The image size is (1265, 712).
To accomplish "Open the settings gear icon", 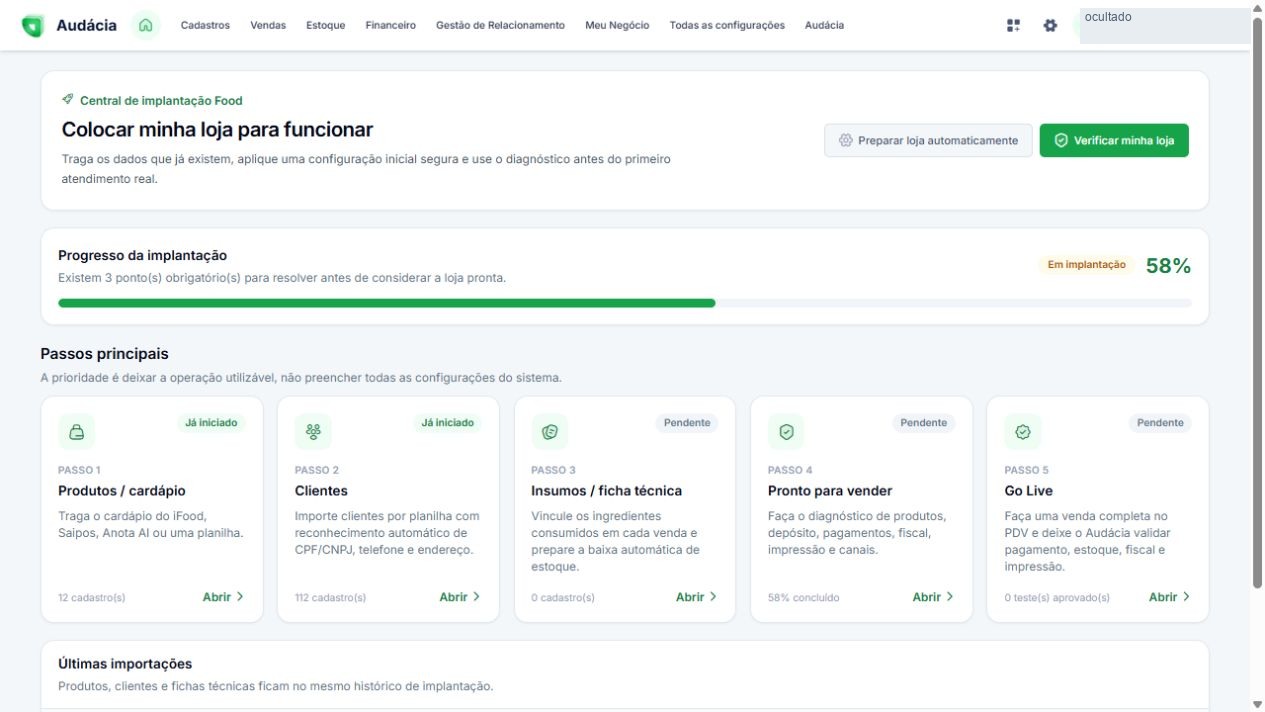I will [1050, 26].
